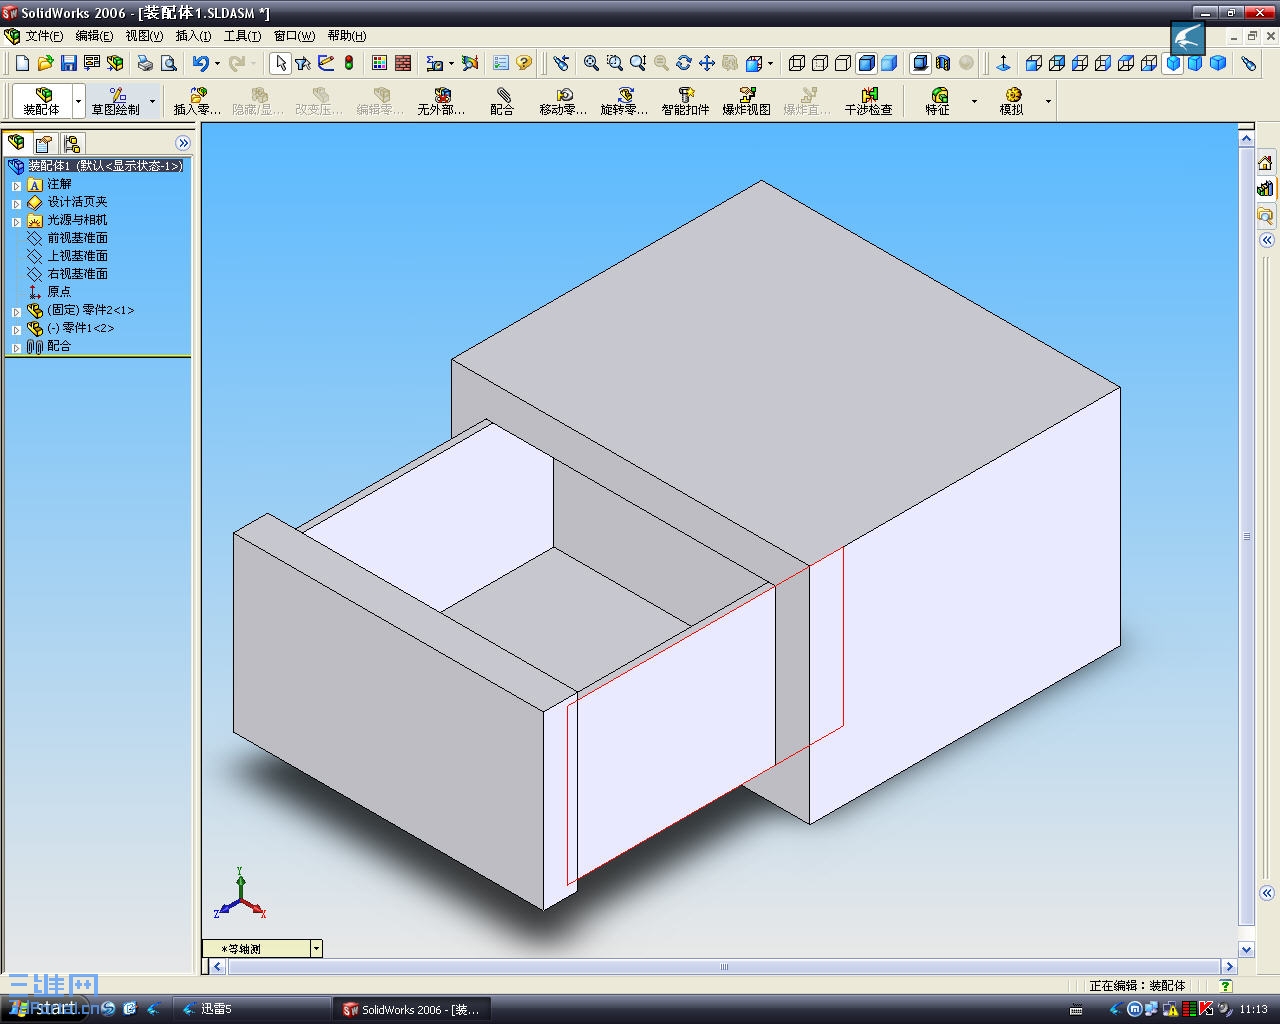This screenshot has height=1024, width=1280.
Task: Select 前视基准面 in the feature tree
Action: pyautogui.click(x=77, y=238)
